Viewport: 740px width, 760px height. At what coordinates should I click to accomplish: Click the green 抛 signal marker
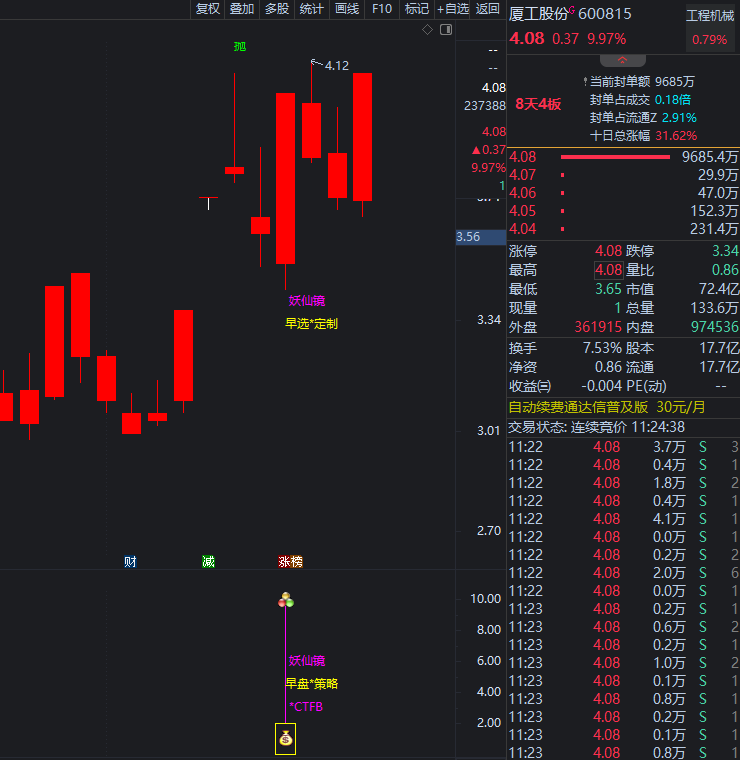point(240,47)
